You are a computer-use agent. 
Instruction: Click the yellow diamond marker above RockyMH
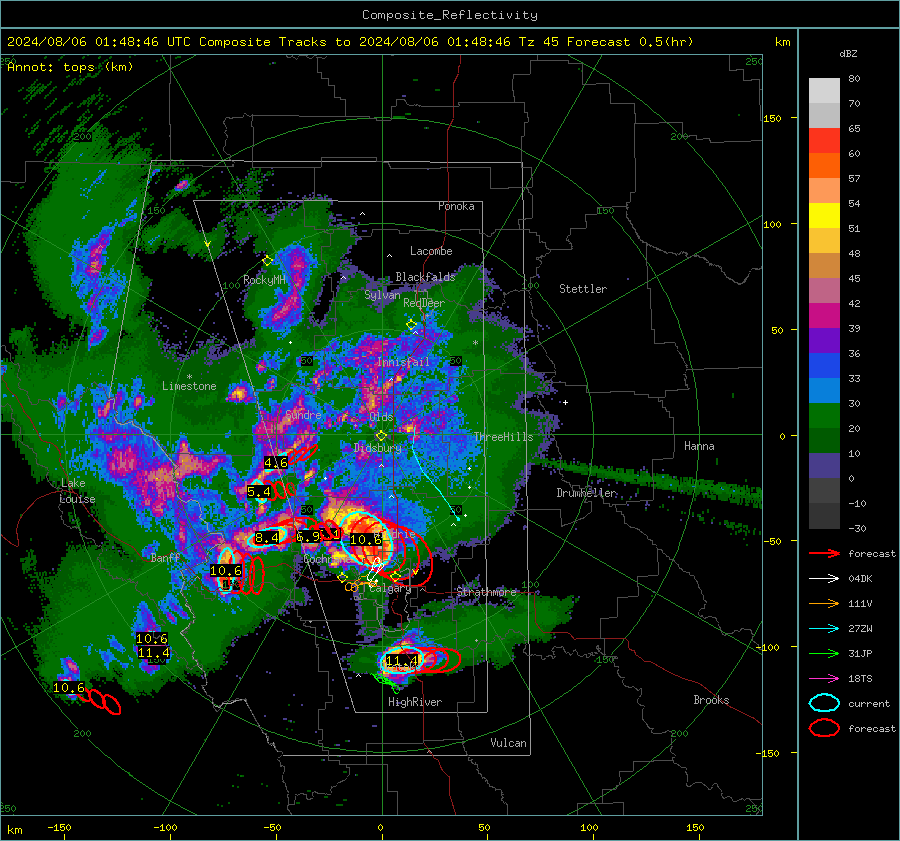pos(267,261)
